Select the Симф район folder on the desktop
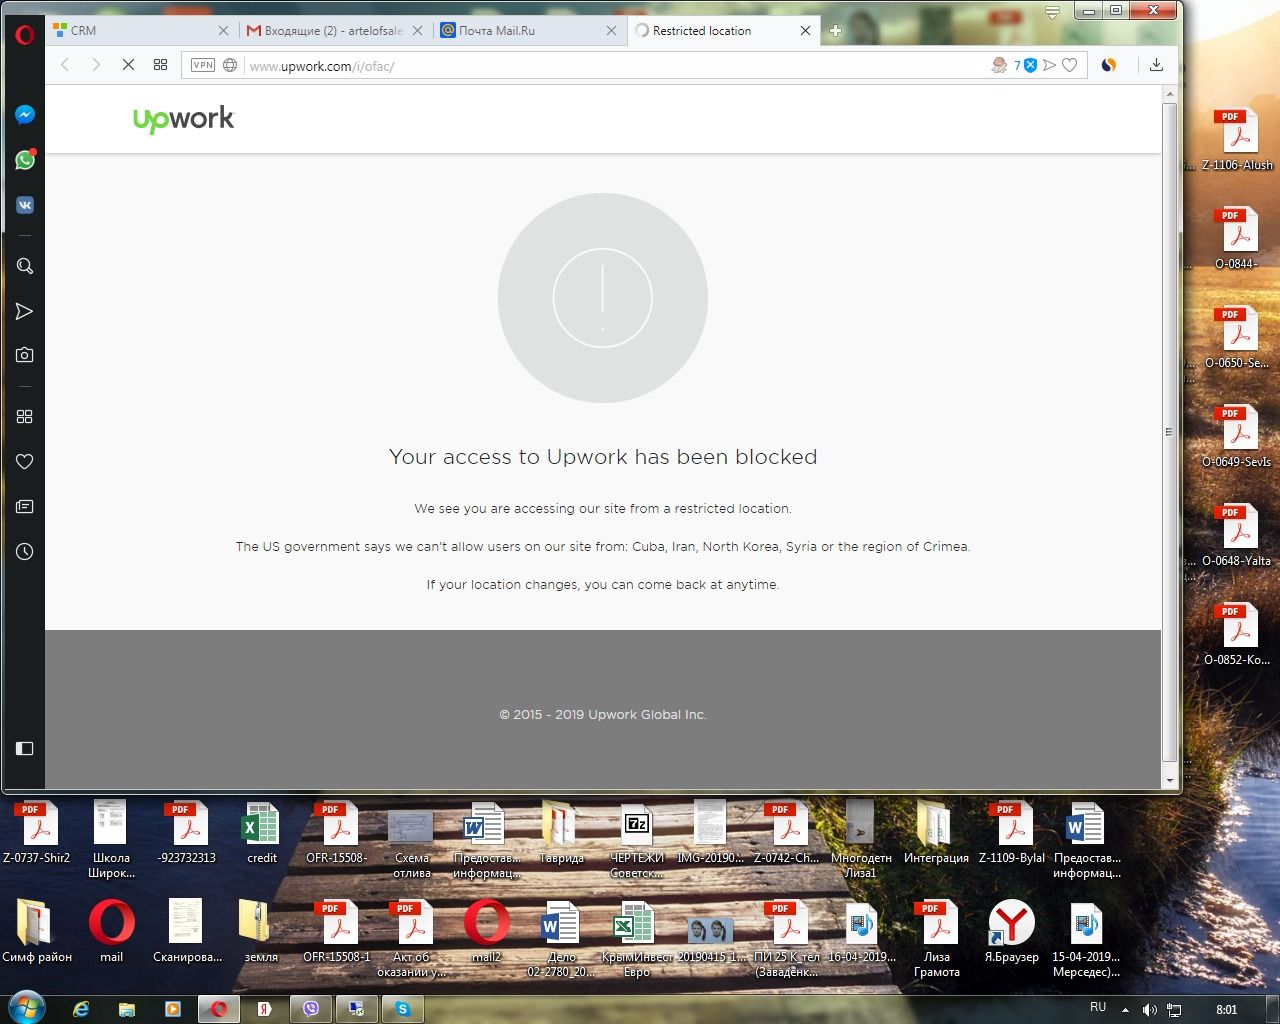The width and height of the screenshot is (1280, 1024). [37, 931]
